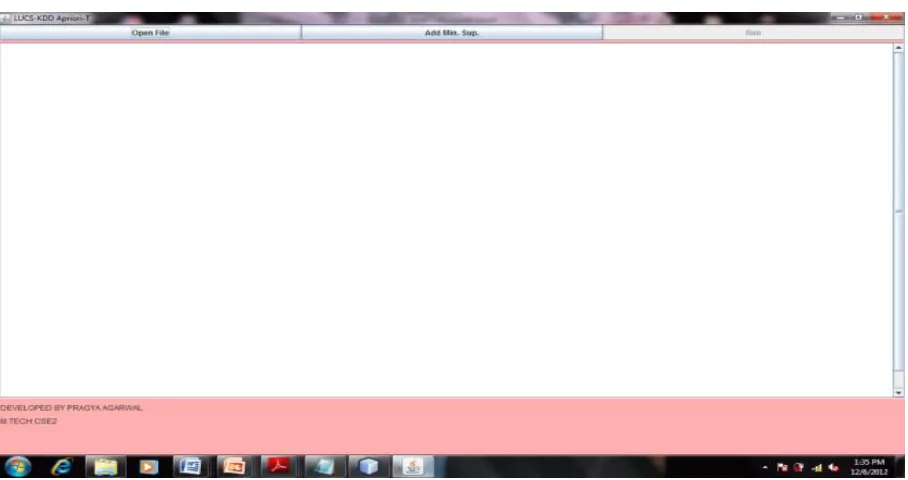Open the Windows Start menu

point(18,467)
